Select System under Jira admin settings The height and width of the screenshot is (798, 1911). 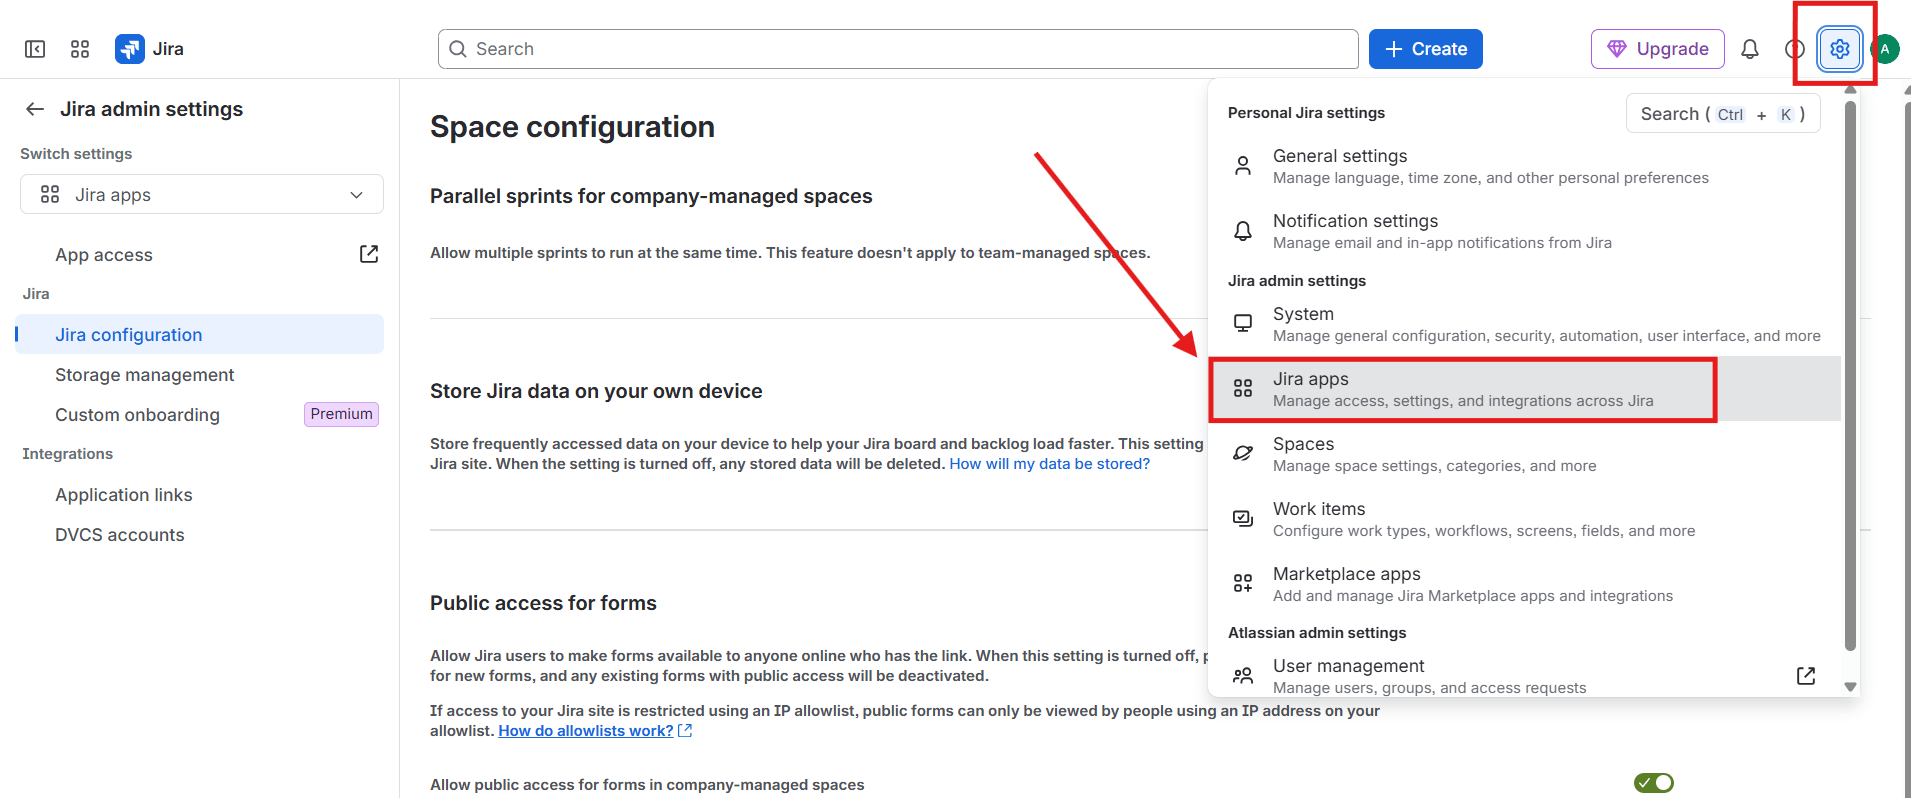pos(1524,324)
